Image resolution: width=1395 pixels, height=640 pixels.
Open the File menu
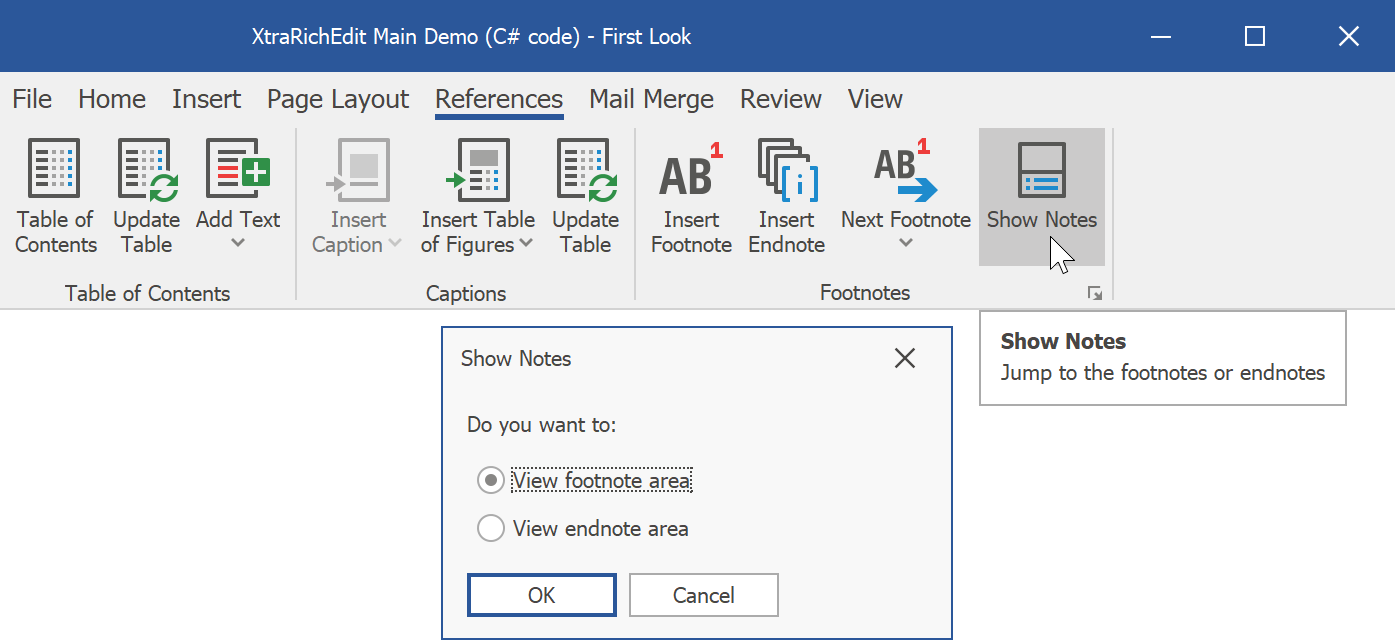click(x=31, y=99)
